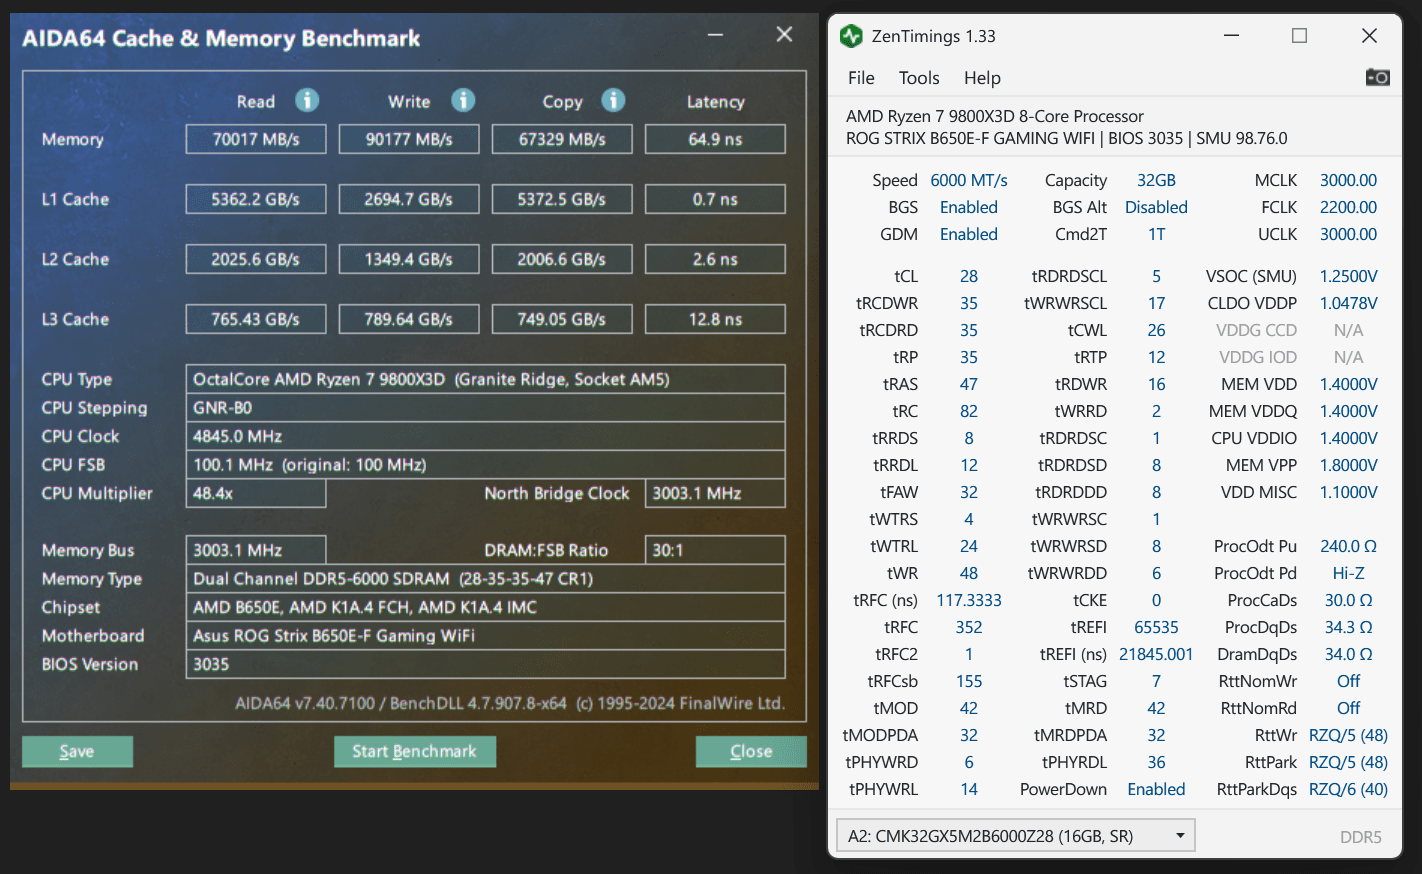Select Memory Write value 90177 MB/s
Viewport: 1422px width, 874px height.
(x=409, y=139)
